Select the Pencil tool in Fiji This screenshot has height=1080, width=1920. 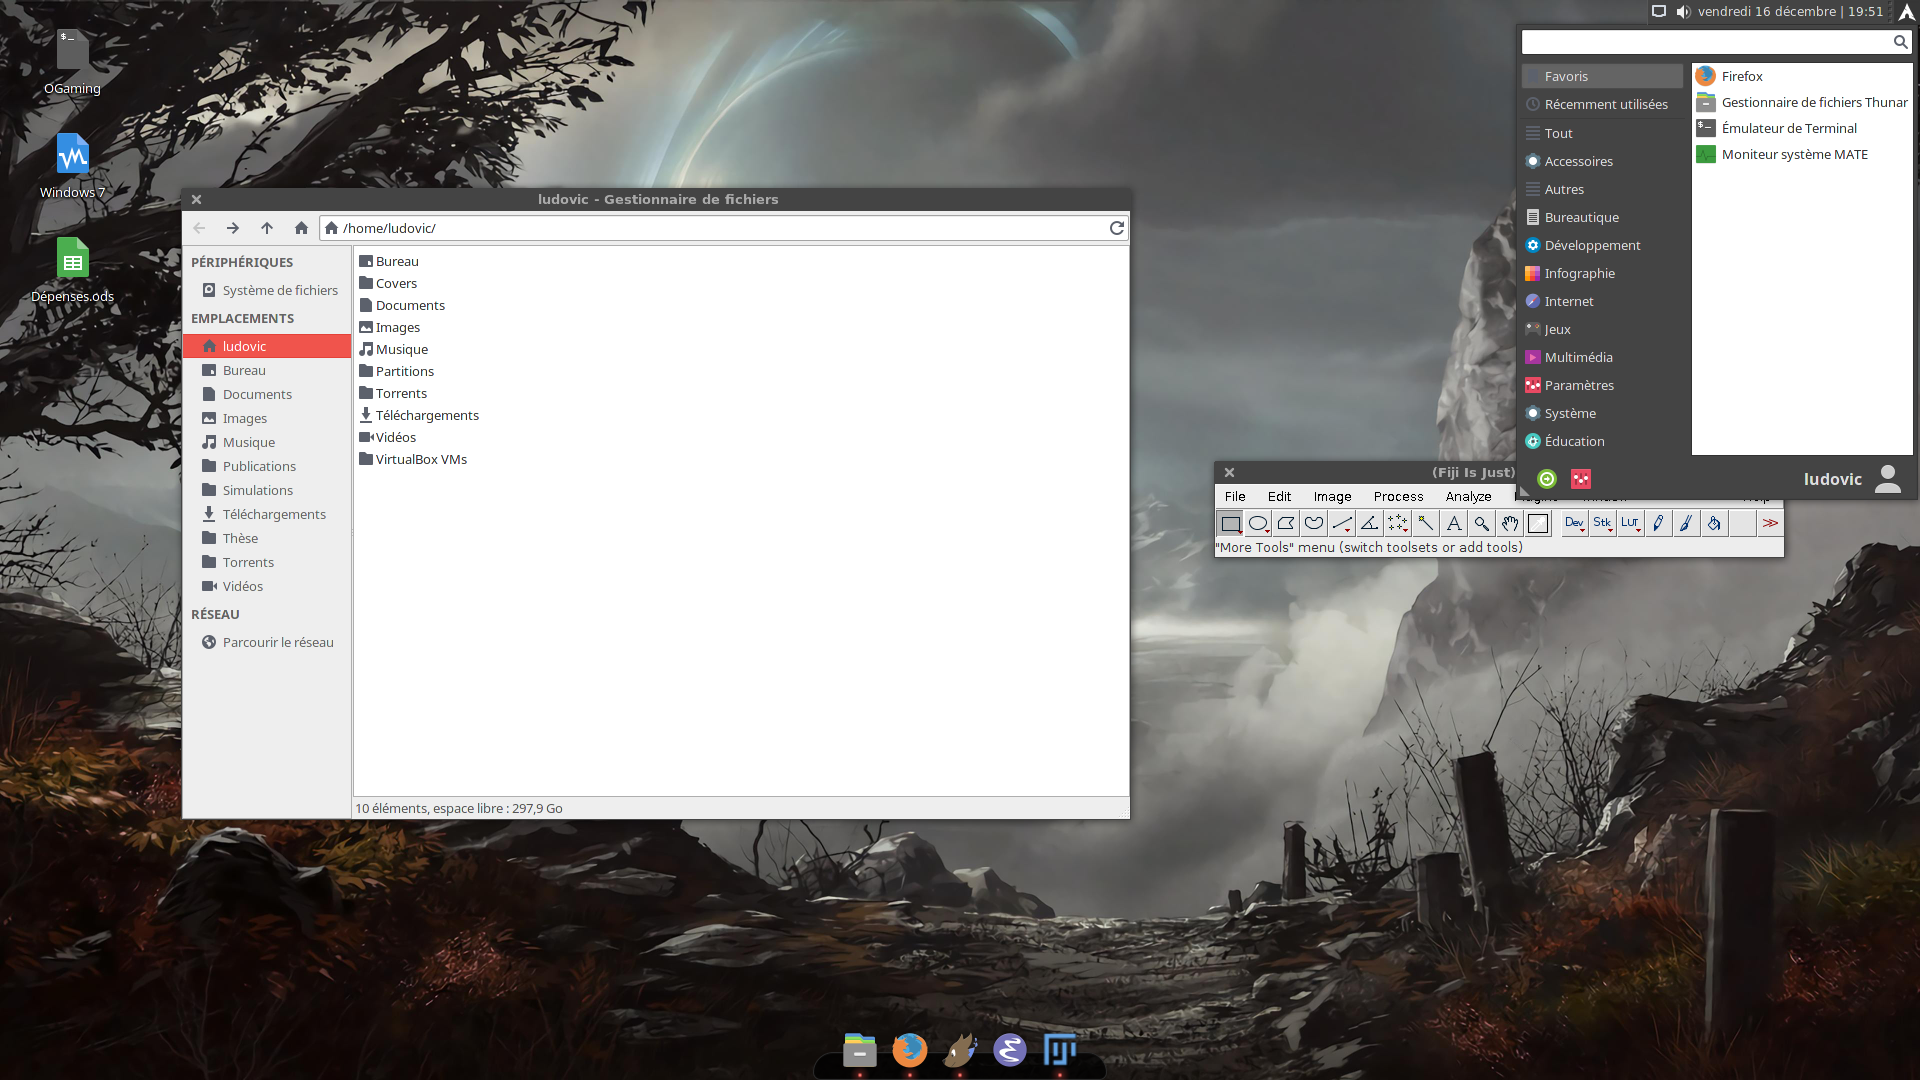pos(1658,523)
